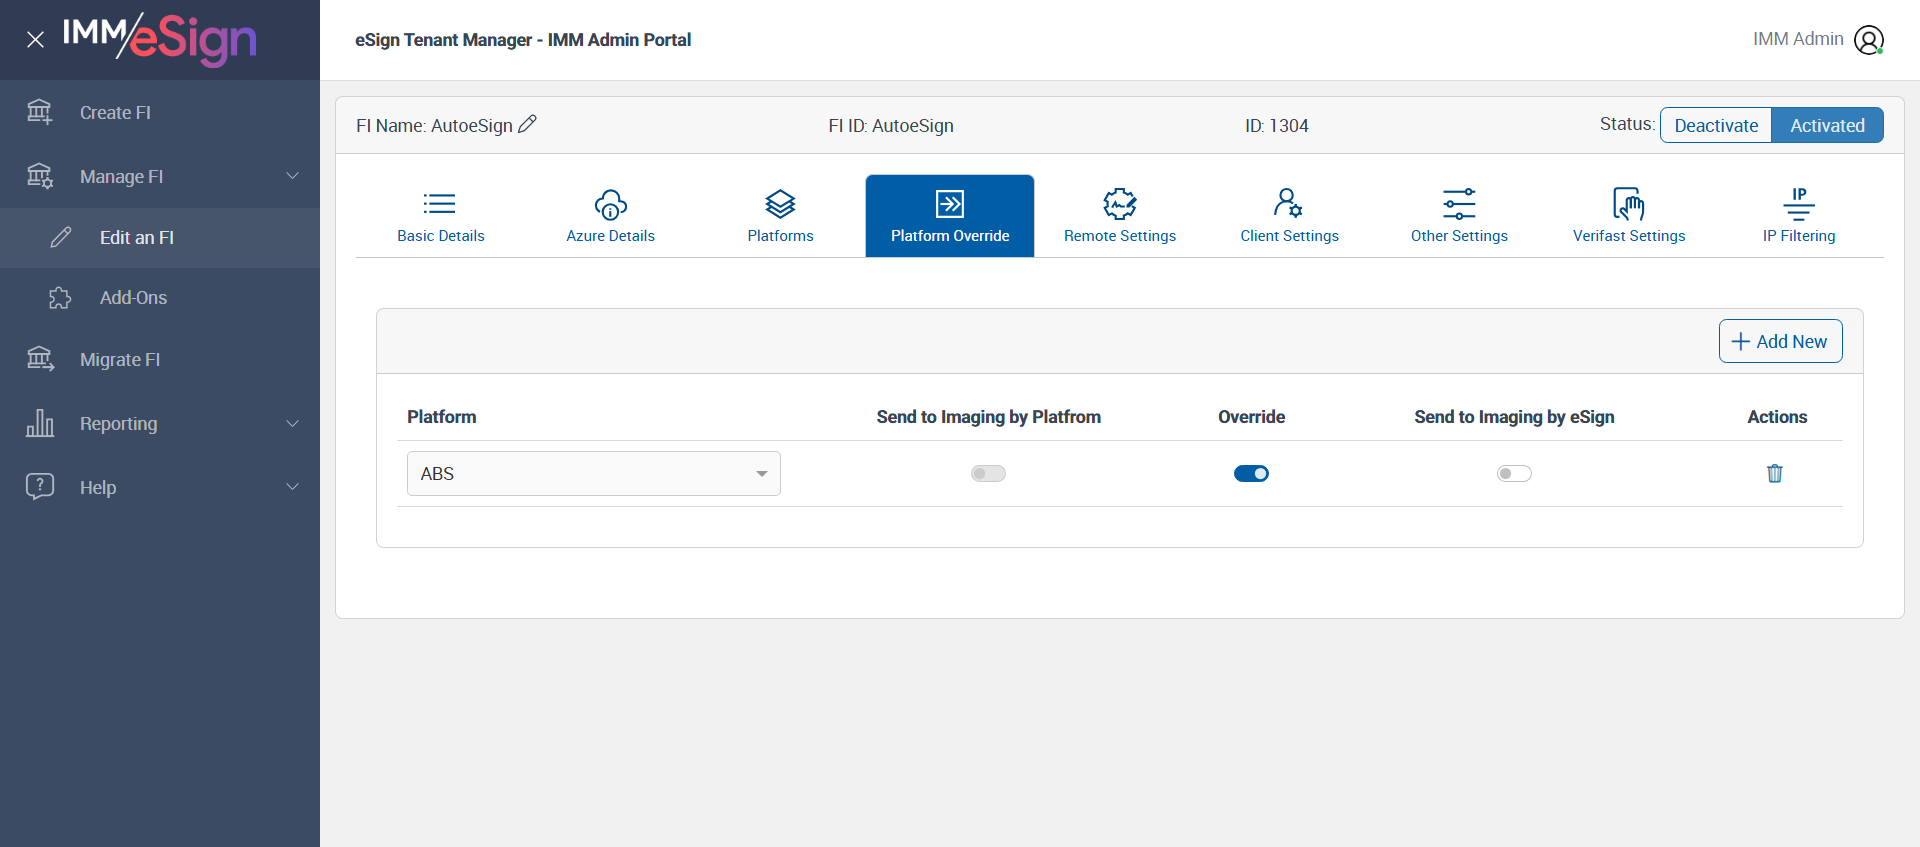
Task: Open Manage FI in the sidebar
Action: pos(160,176)
